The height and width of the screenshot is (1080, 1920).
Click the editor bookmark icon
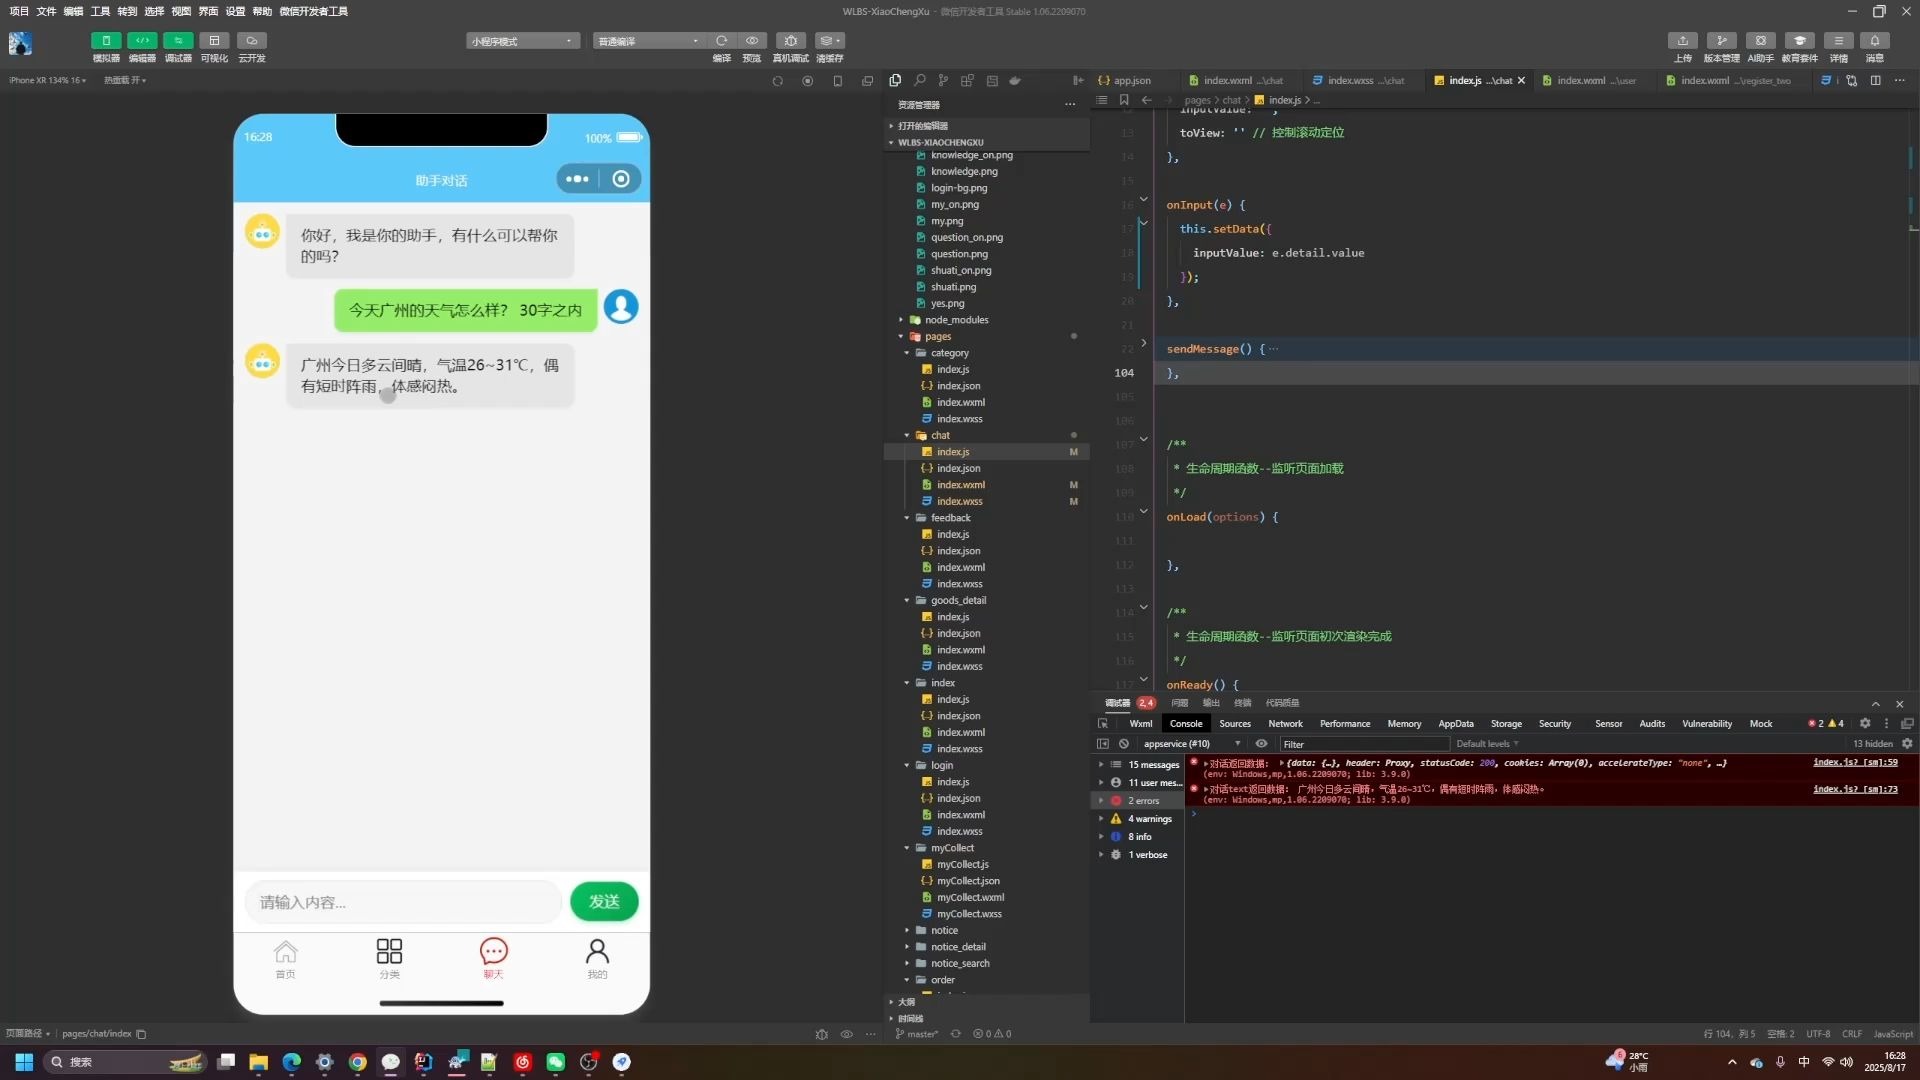click(1124, 100)
